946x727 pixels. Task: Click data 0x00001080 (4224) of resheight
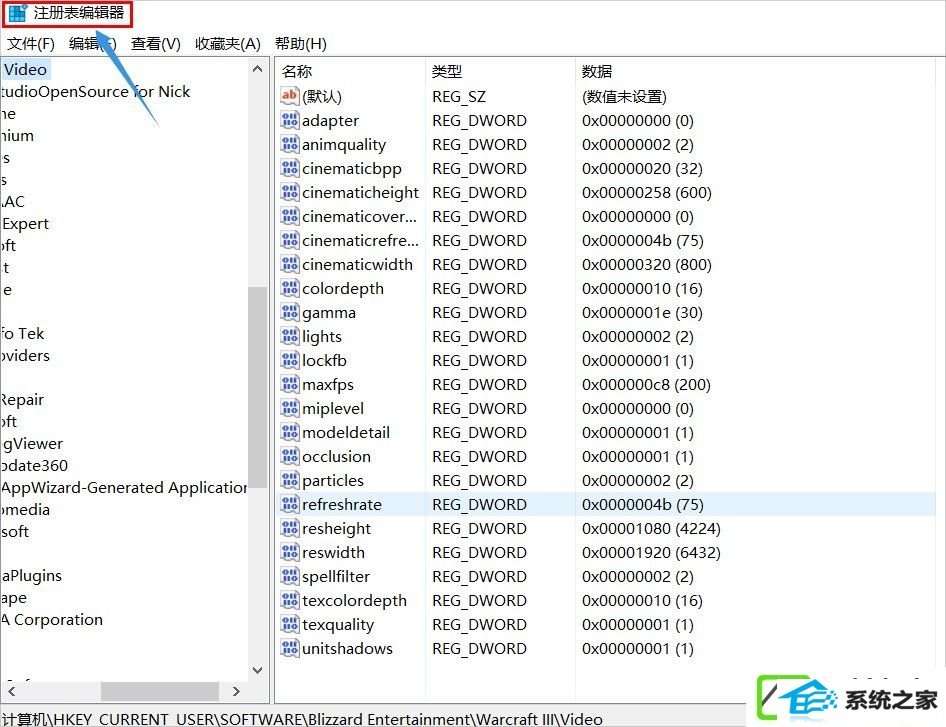[x=652, y=529]
